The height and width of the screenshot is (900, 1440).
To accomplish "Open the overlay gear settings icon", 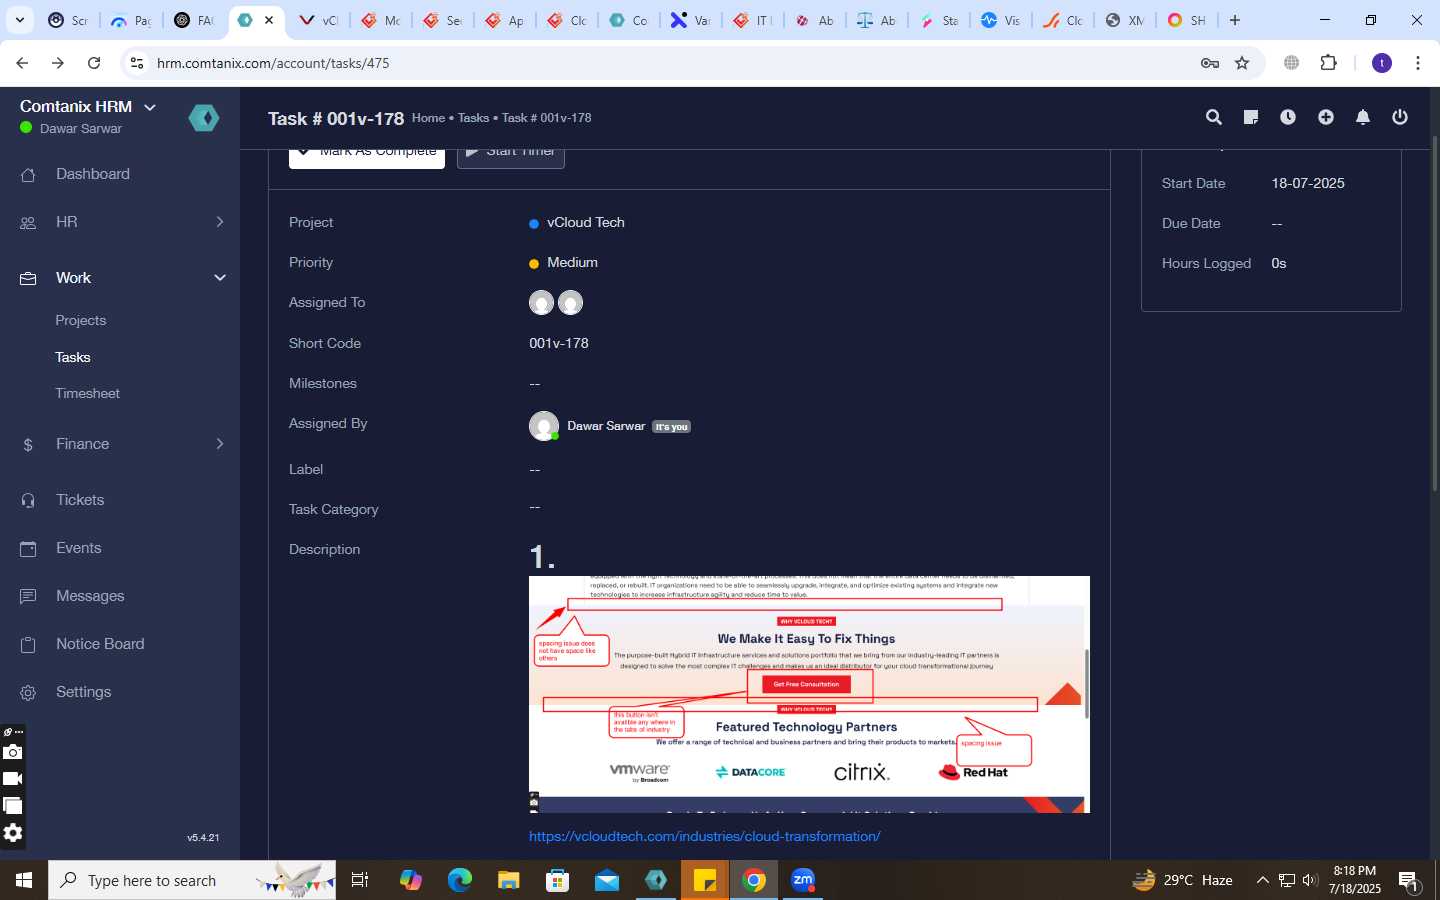I will pos(12,833).
